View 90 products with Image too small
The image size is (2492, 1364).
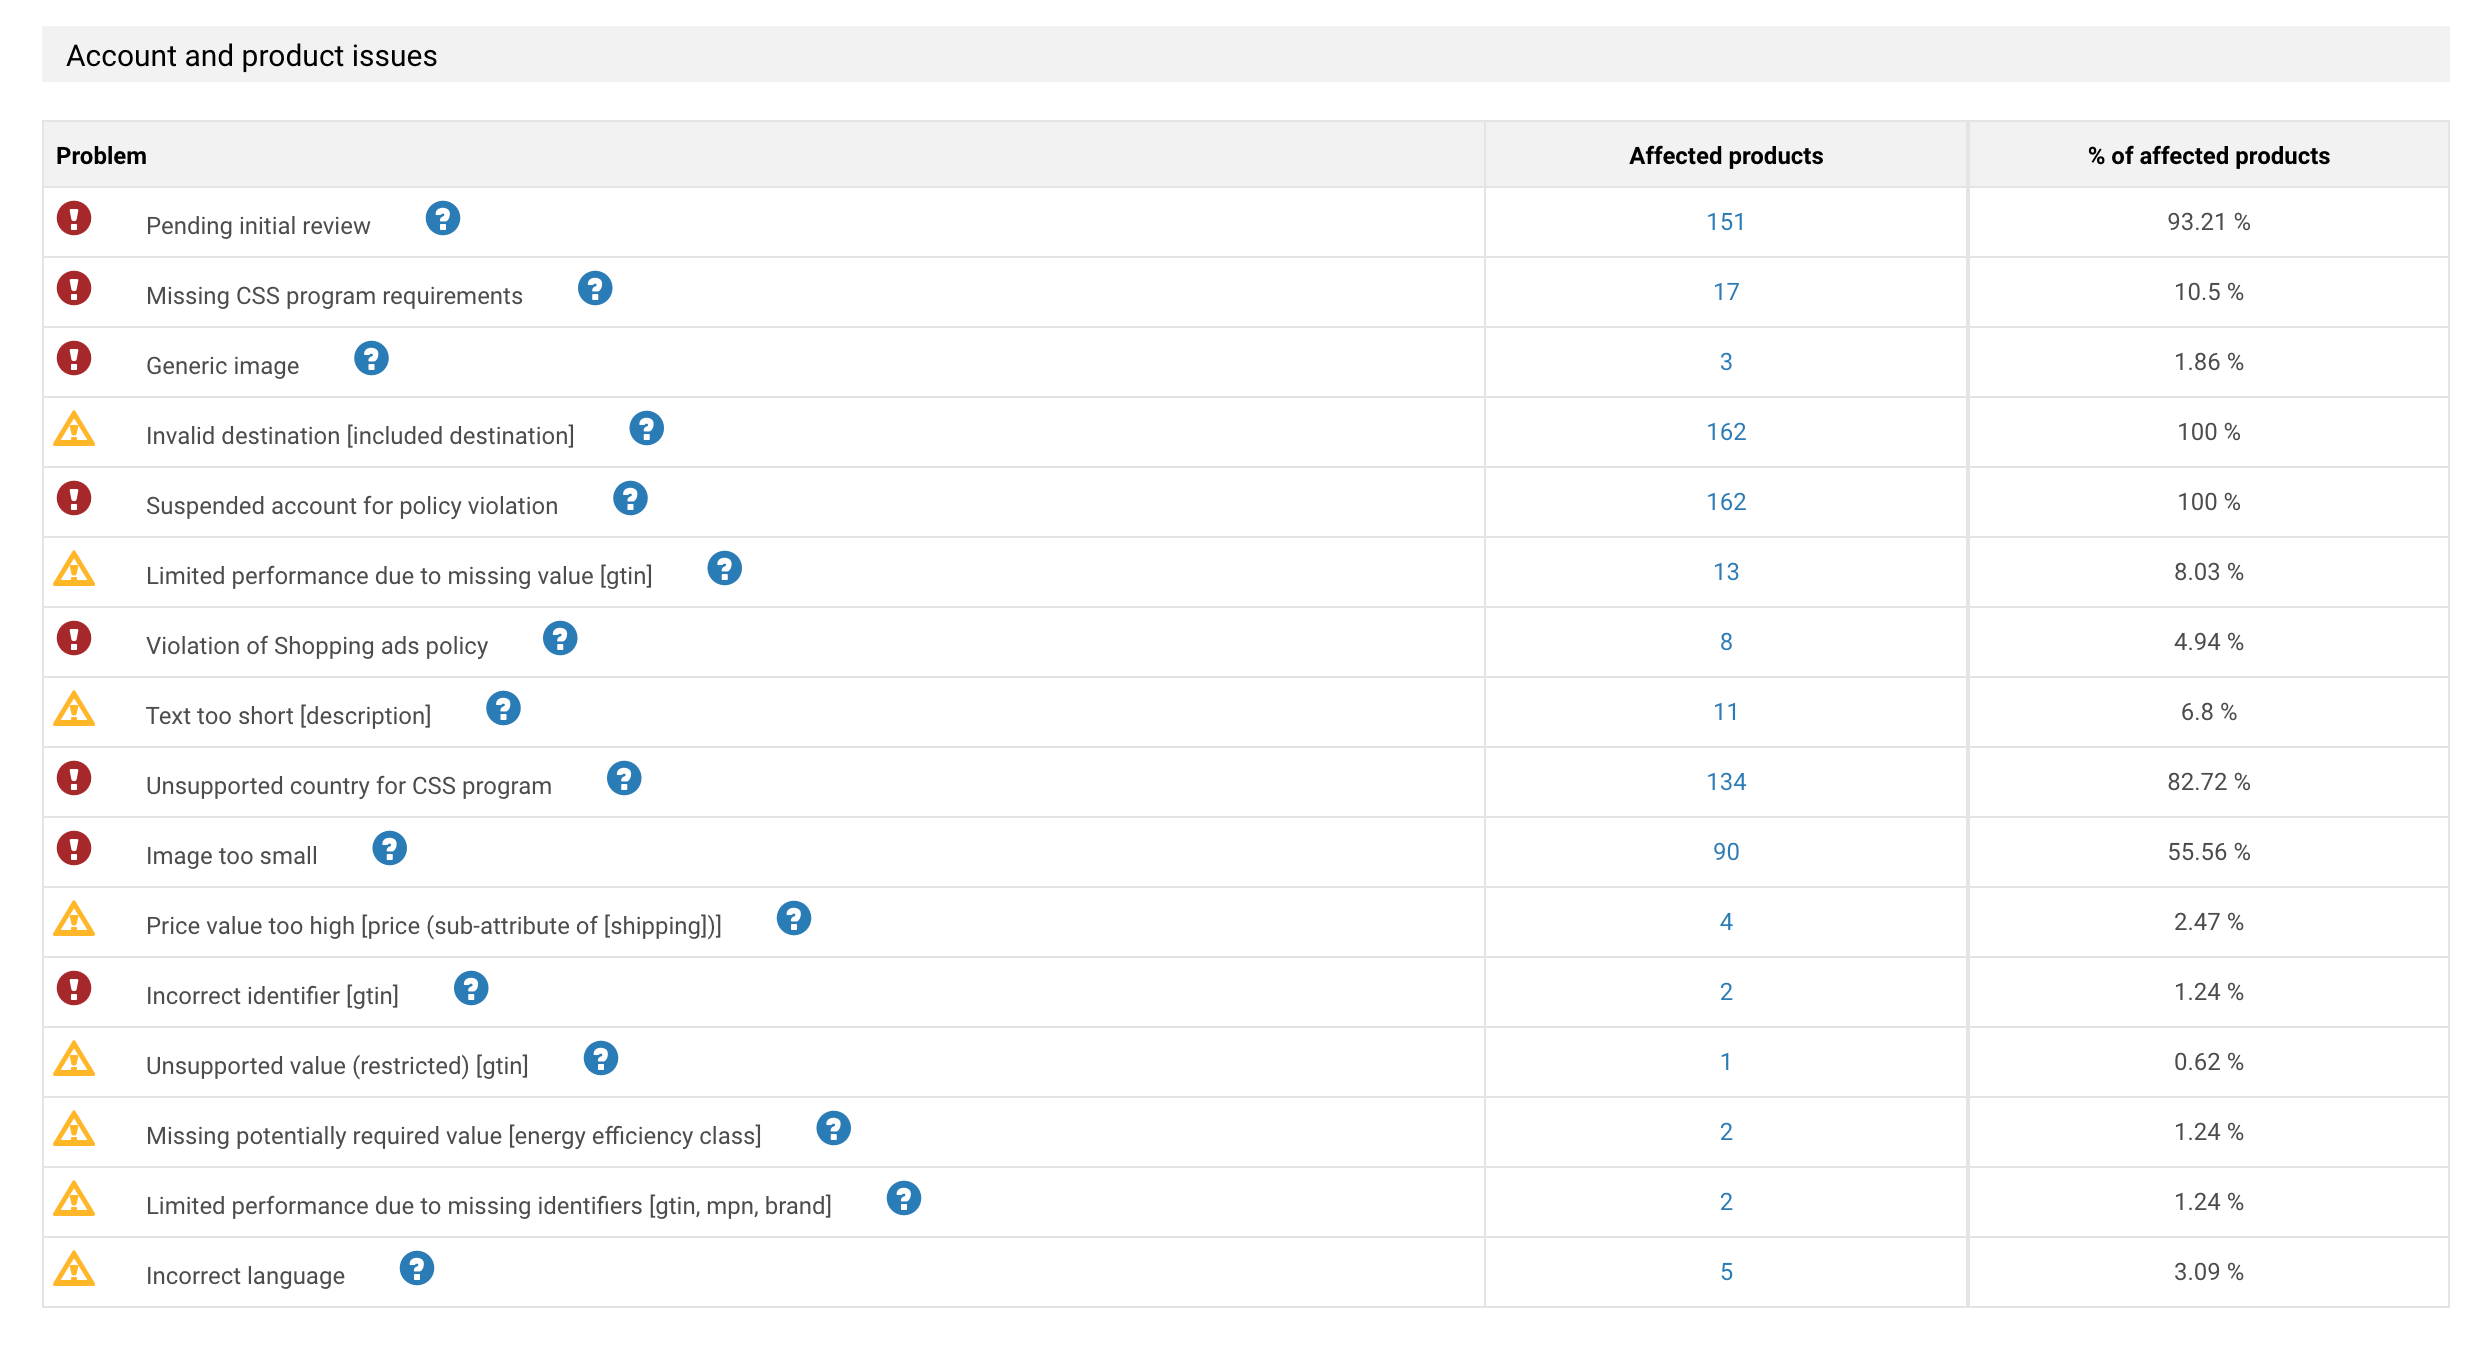(1726, 852)
